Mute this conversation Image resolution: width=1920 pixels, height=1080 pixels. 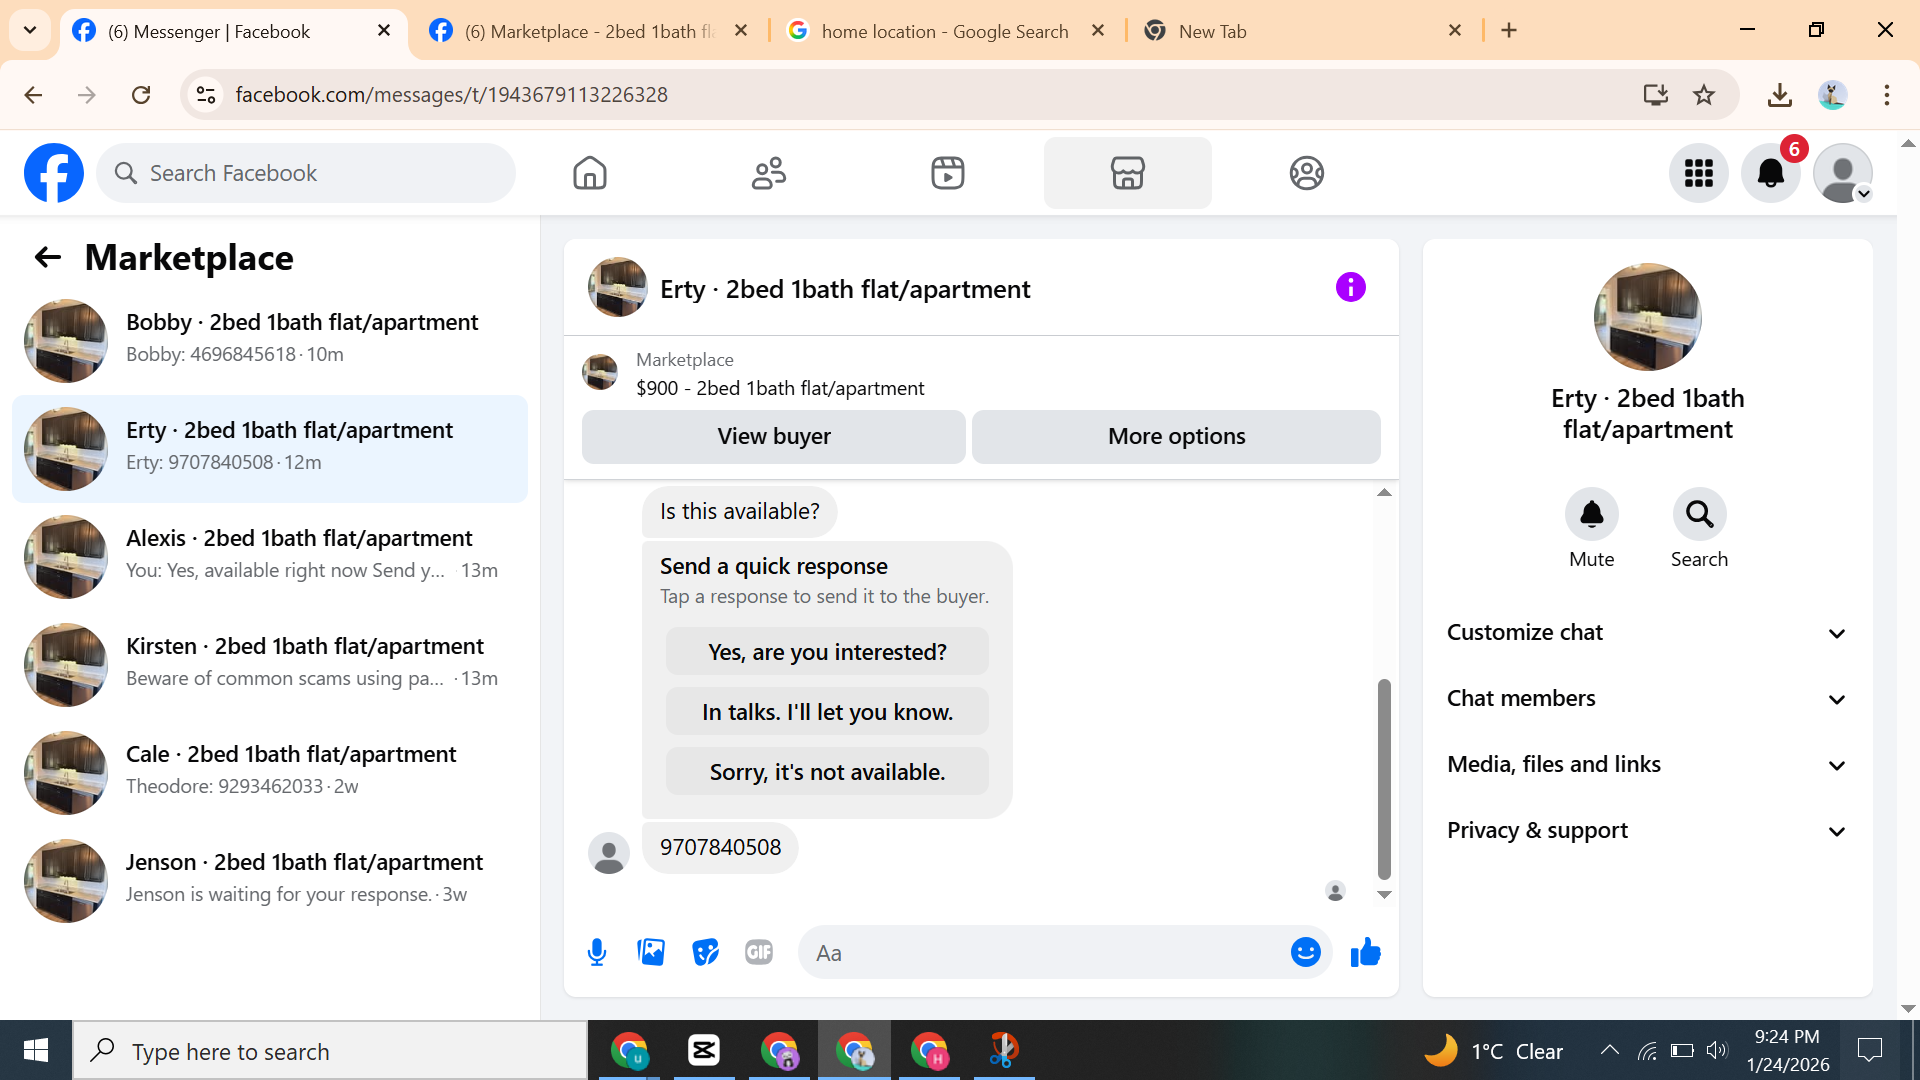coord(1591,514)
